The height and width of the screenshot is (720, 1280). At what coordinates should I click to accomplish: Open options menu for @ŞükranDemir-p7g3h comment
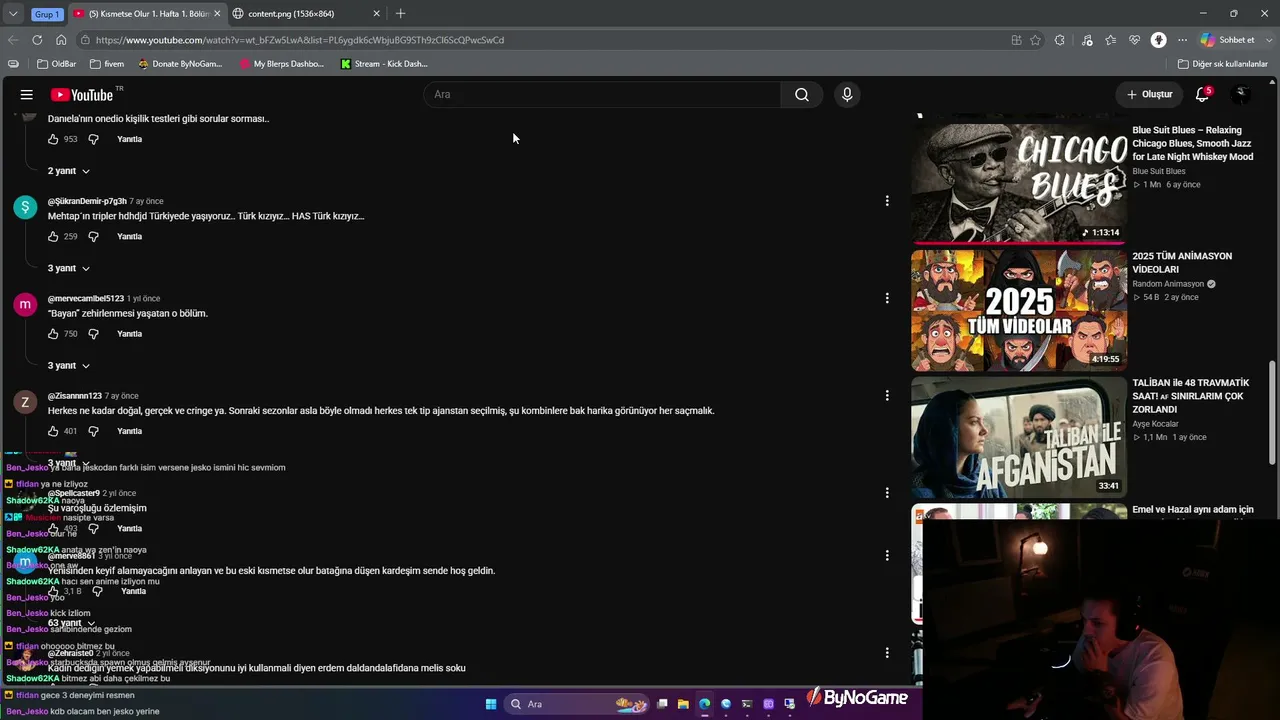(x=887, y=201)
